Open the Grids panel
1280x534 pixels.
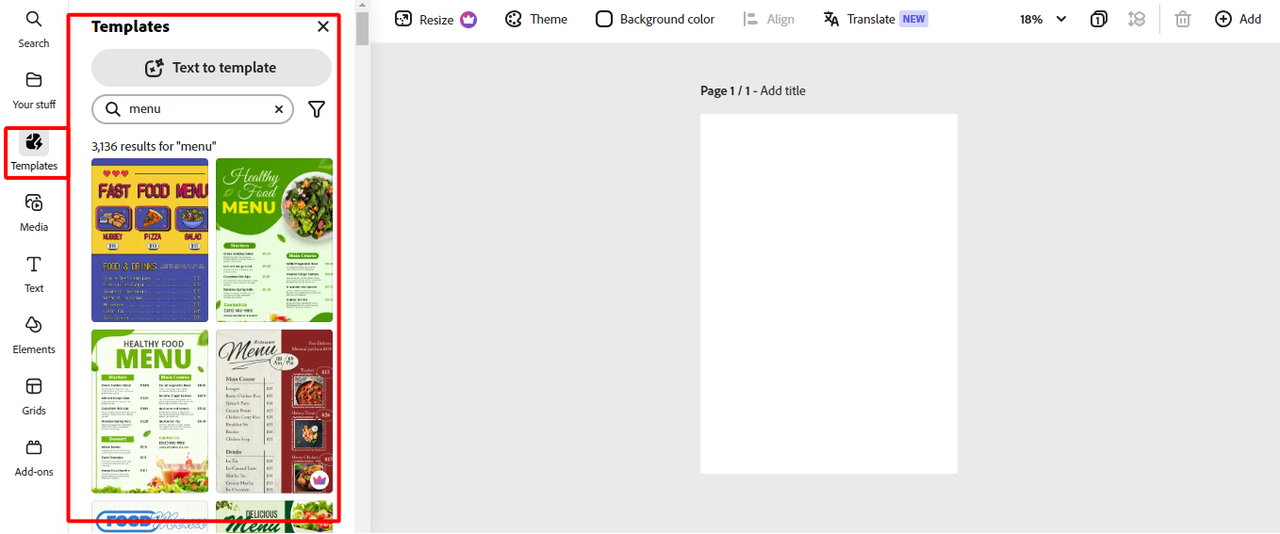34,396
